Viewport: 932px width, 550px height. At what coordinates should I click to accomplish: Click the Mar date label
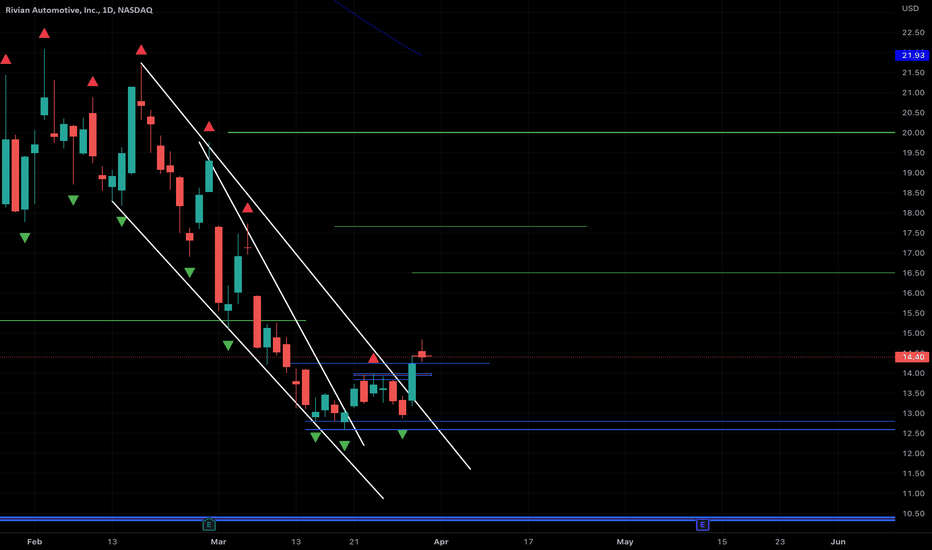218,542
